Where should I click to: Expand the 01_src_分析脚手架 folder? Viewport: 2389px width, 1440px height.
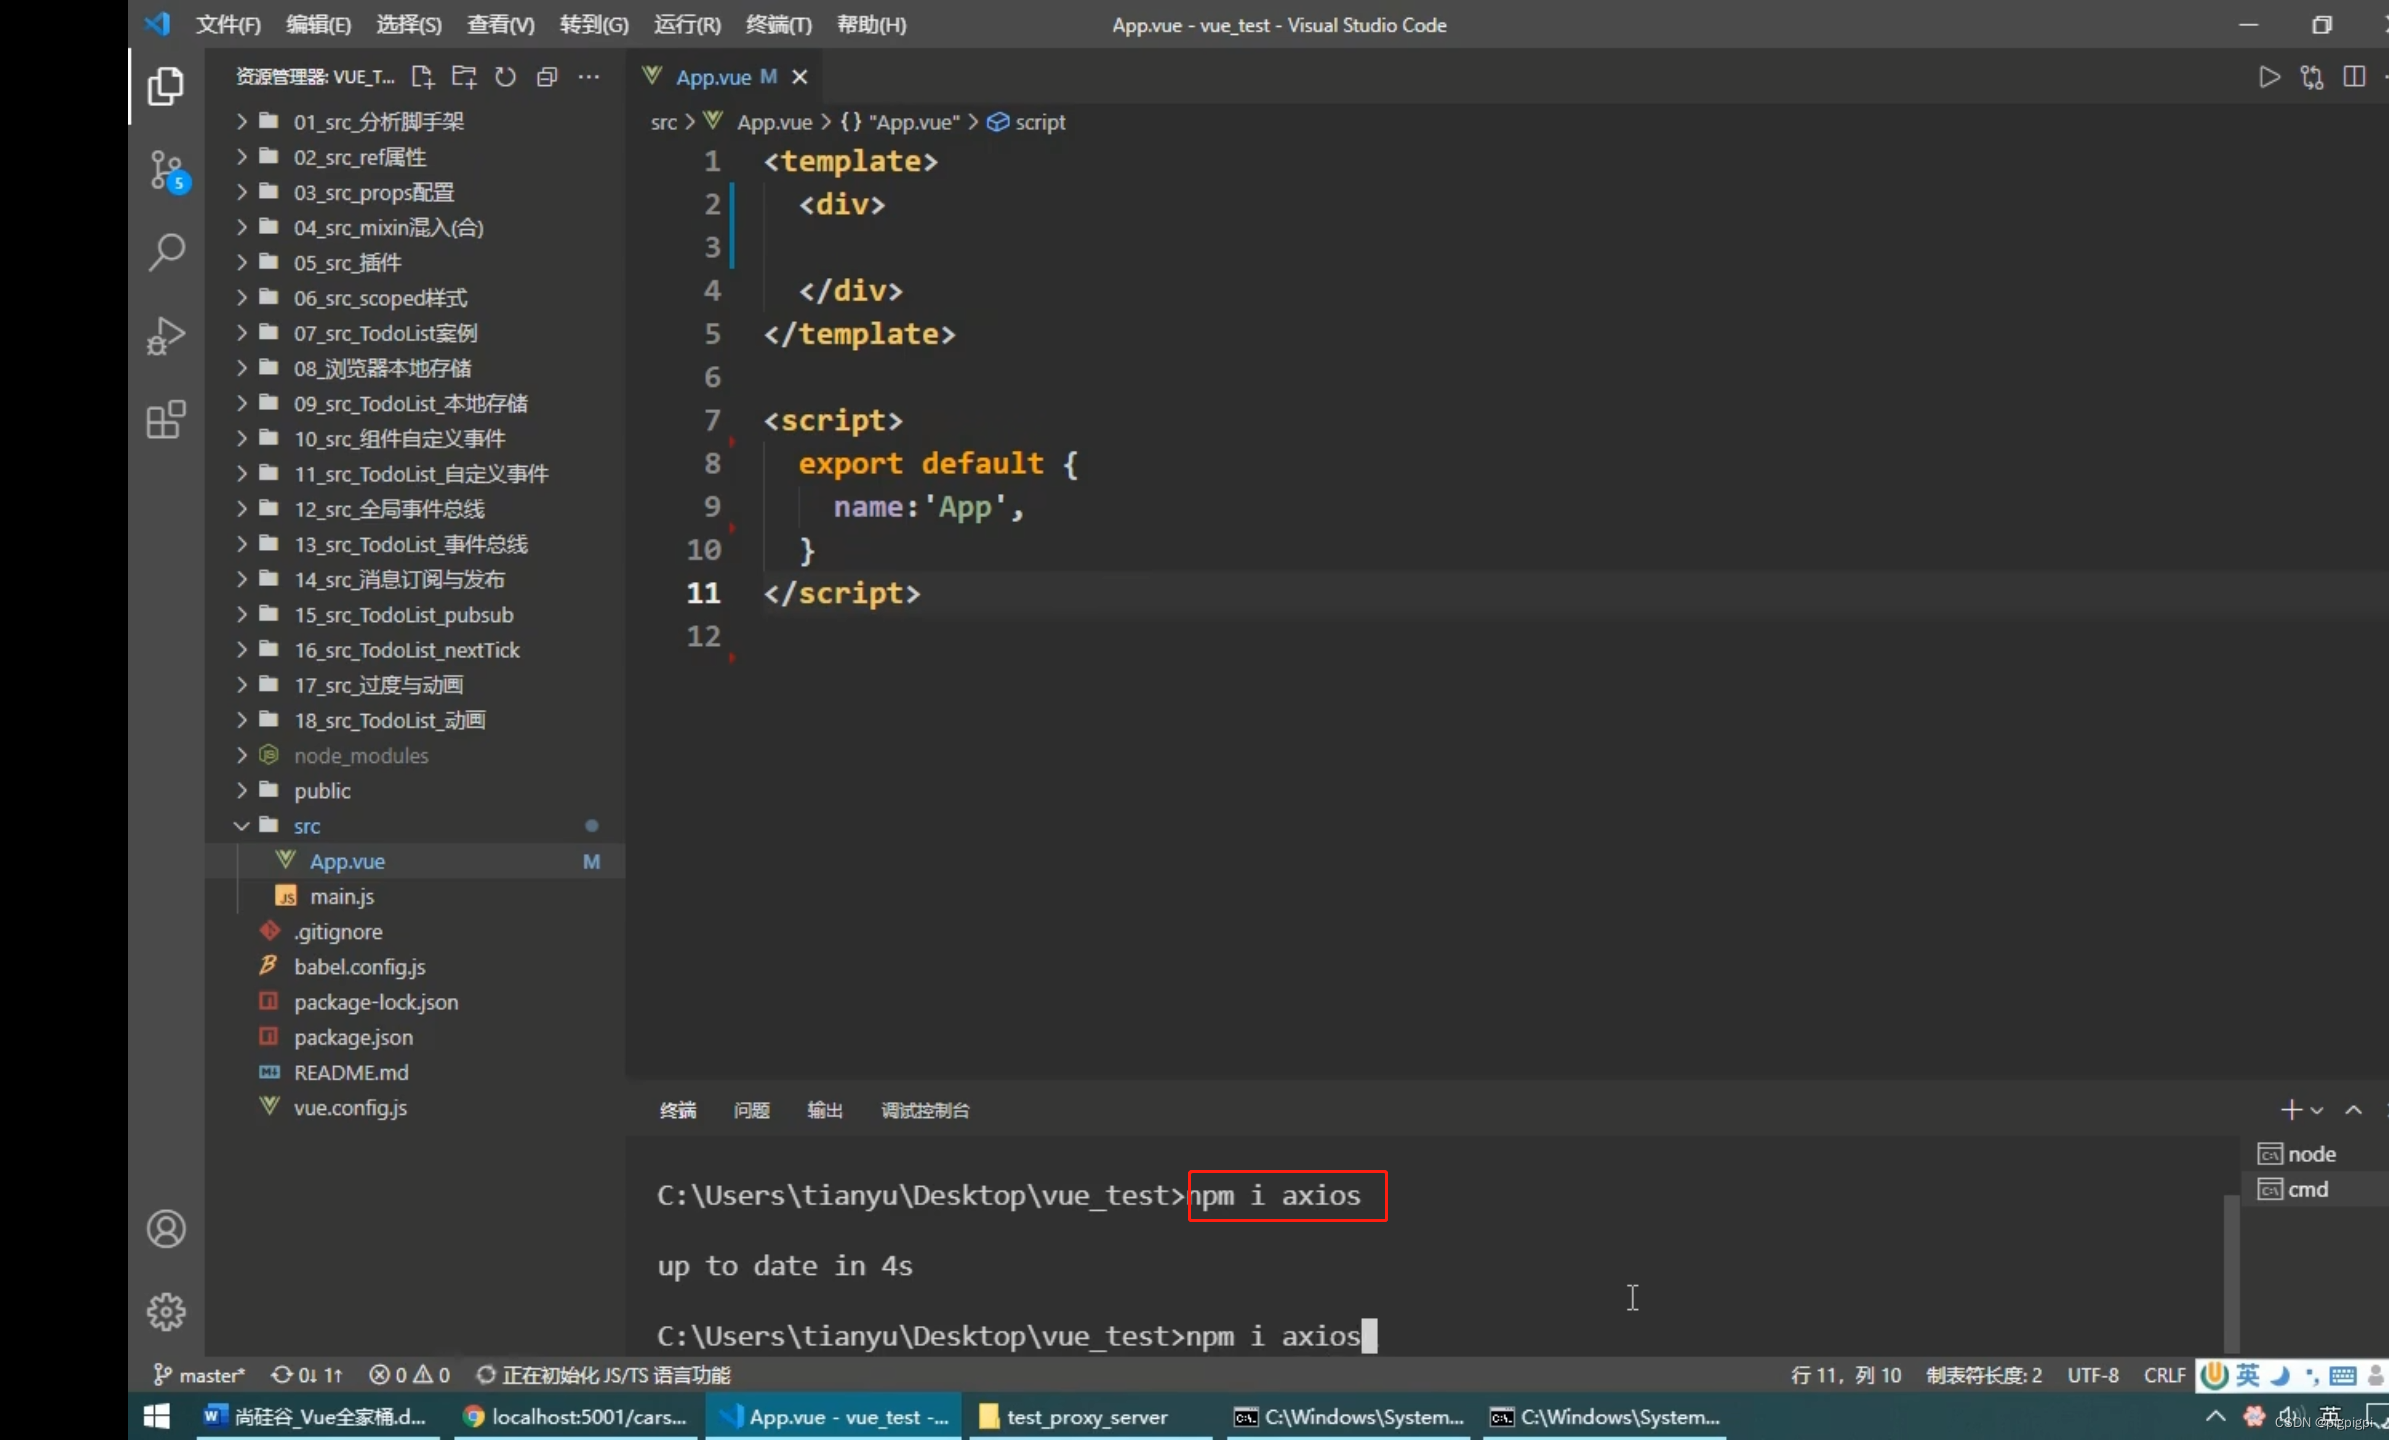tap(415, 122)
